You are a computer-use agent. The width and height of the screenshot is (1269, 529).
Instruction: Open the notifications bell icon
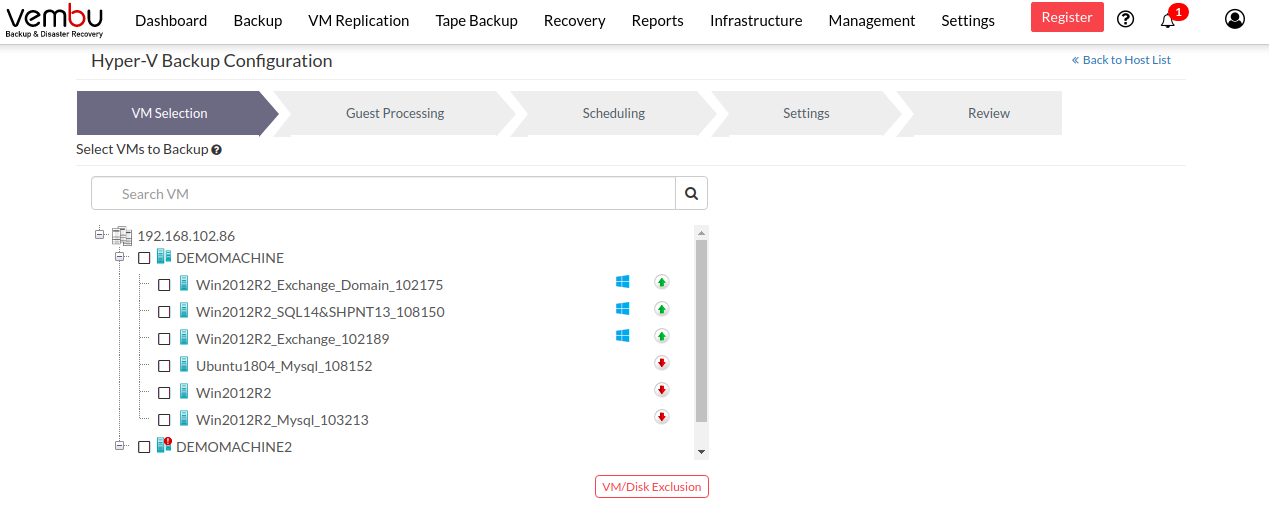[x=1168, y=20]
